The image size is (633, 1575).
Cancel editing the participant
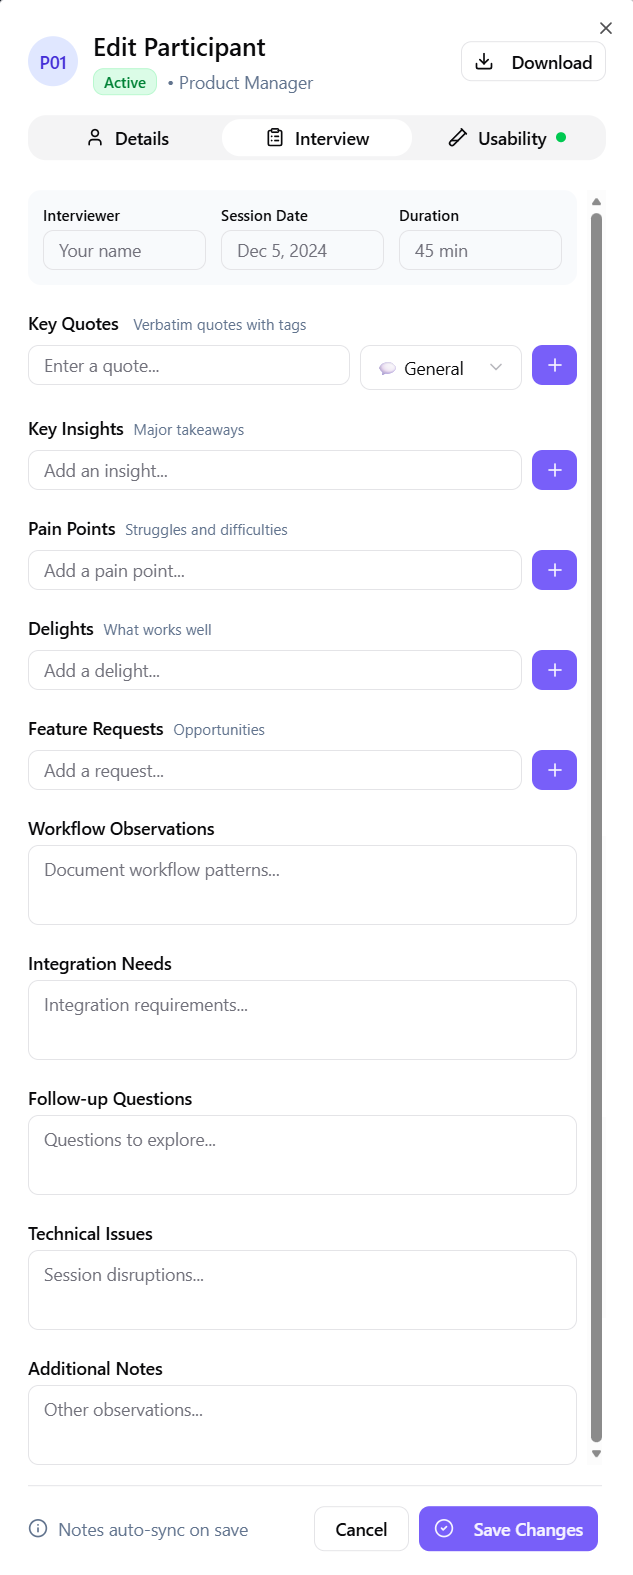tap(361, 1529)
